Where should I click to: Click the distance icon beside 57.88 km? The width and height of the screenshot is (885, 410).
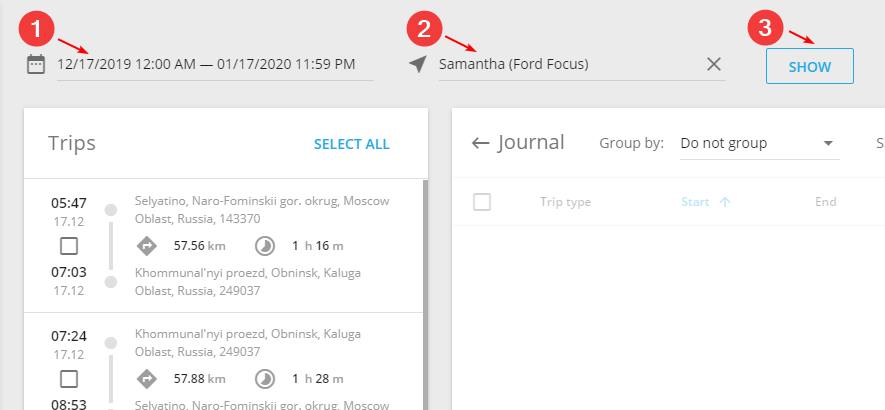pos(147,378)
